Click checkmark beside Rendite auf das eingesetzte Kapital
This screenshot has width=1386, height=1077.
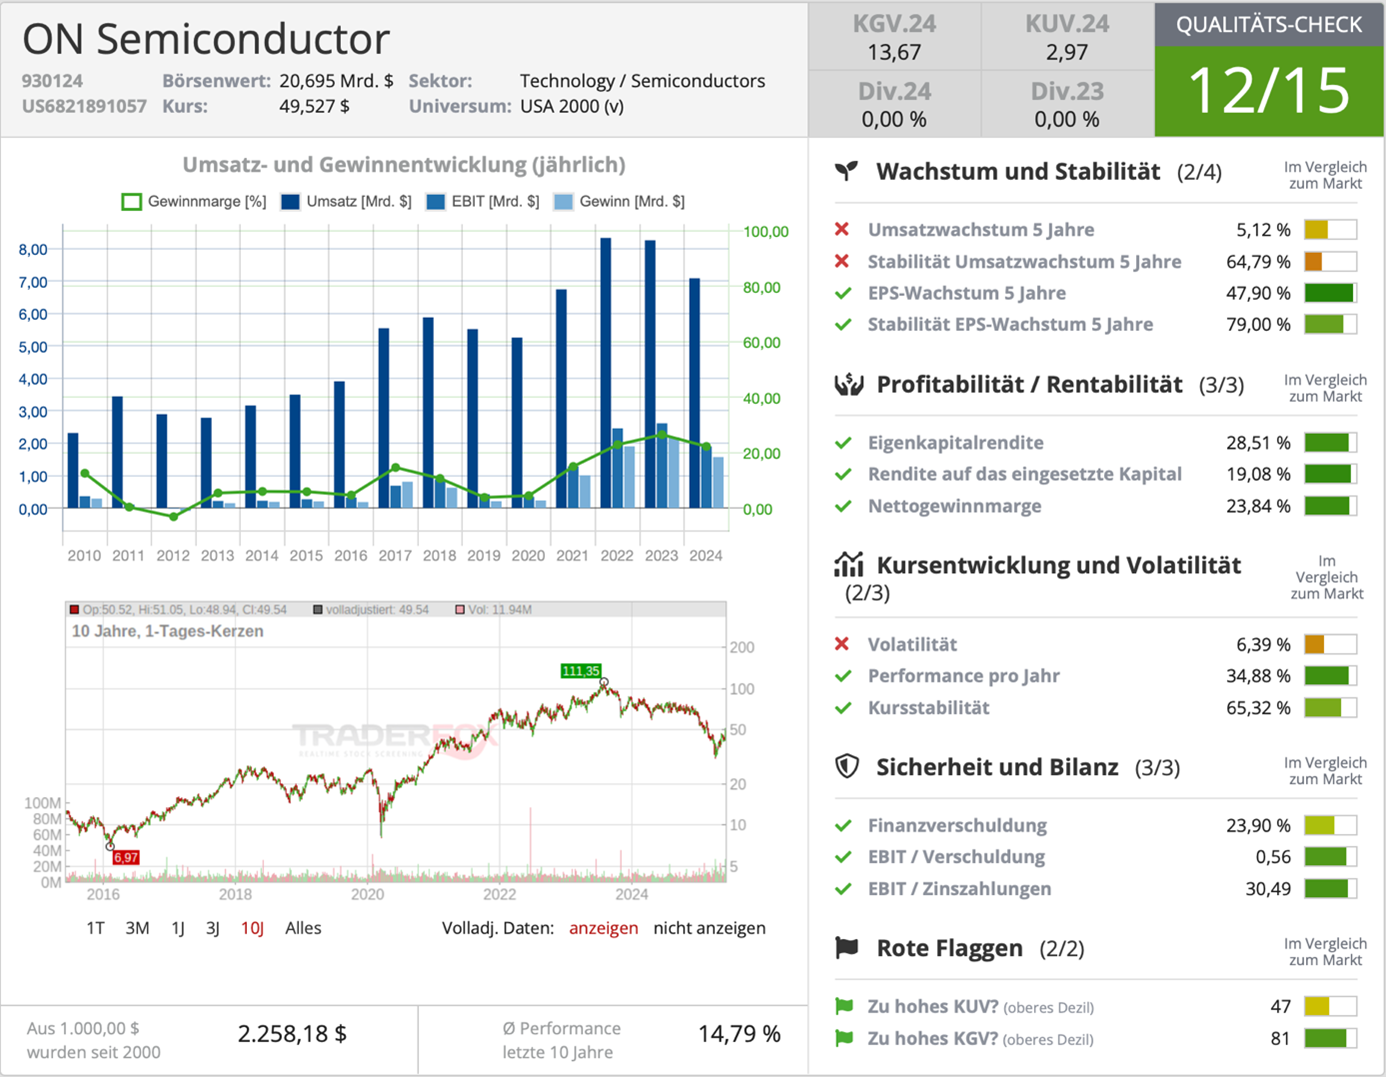843,474
